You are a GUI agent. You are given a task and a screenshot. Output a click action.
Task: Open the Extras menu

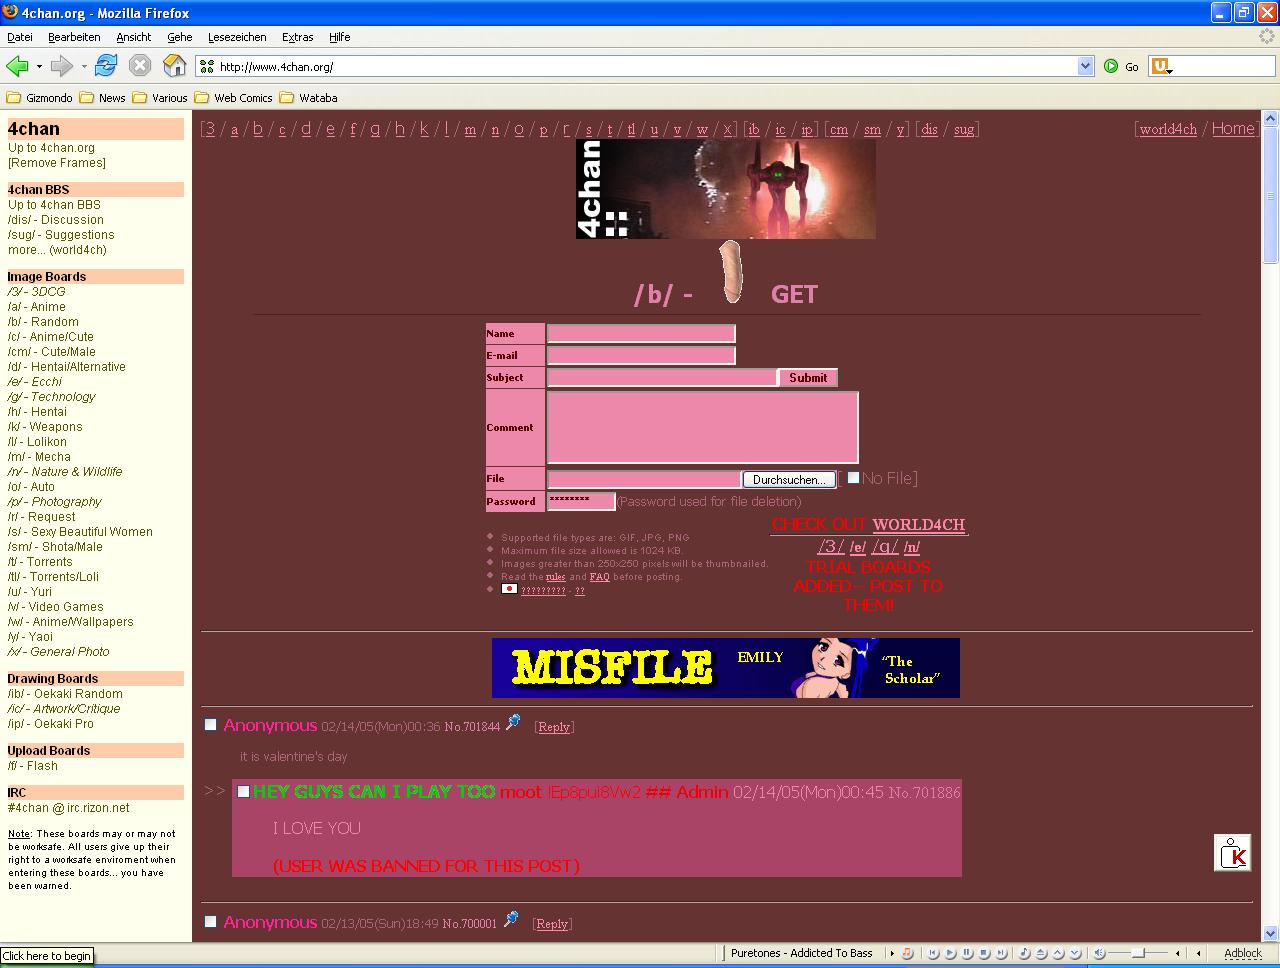pos(297,37)
